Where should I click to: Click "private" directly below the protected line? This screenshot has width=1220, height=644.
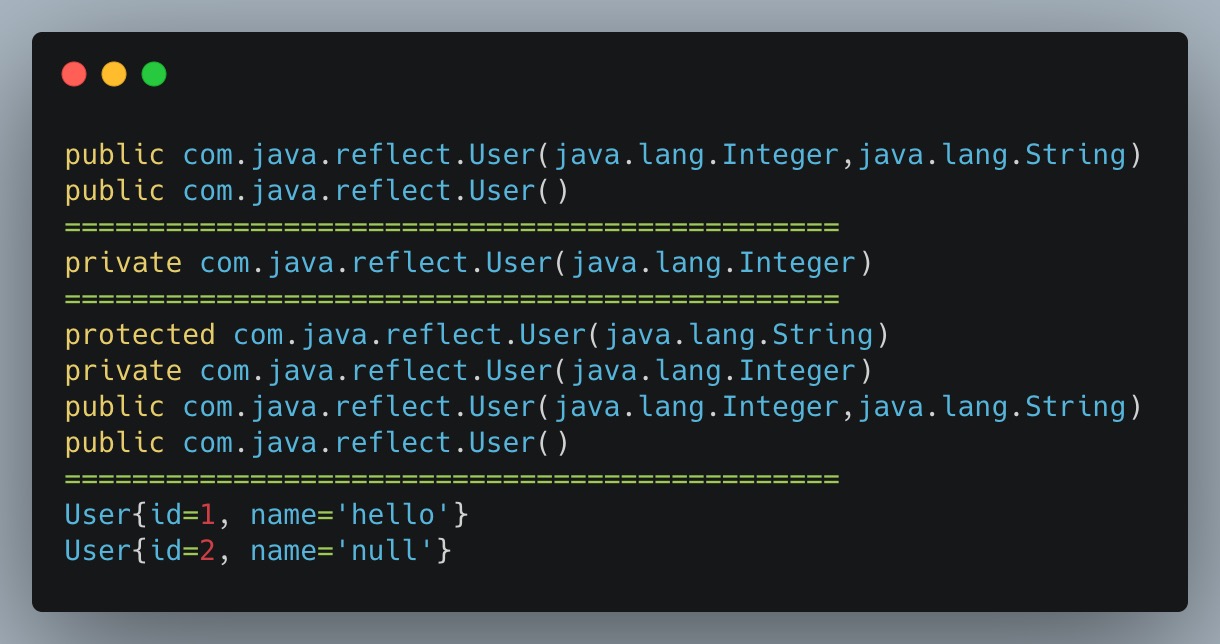click(123, 371)
